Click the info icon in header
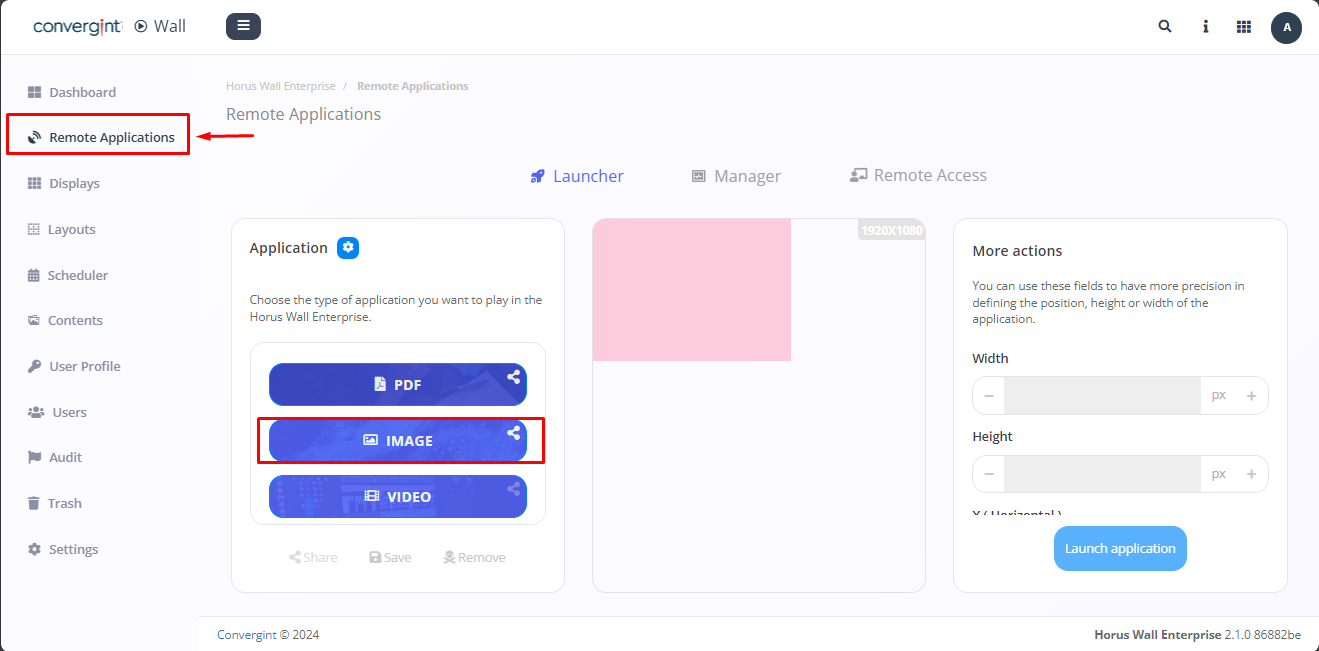Viewport: 1319px width, 651px height. (x=1206, y=27)
